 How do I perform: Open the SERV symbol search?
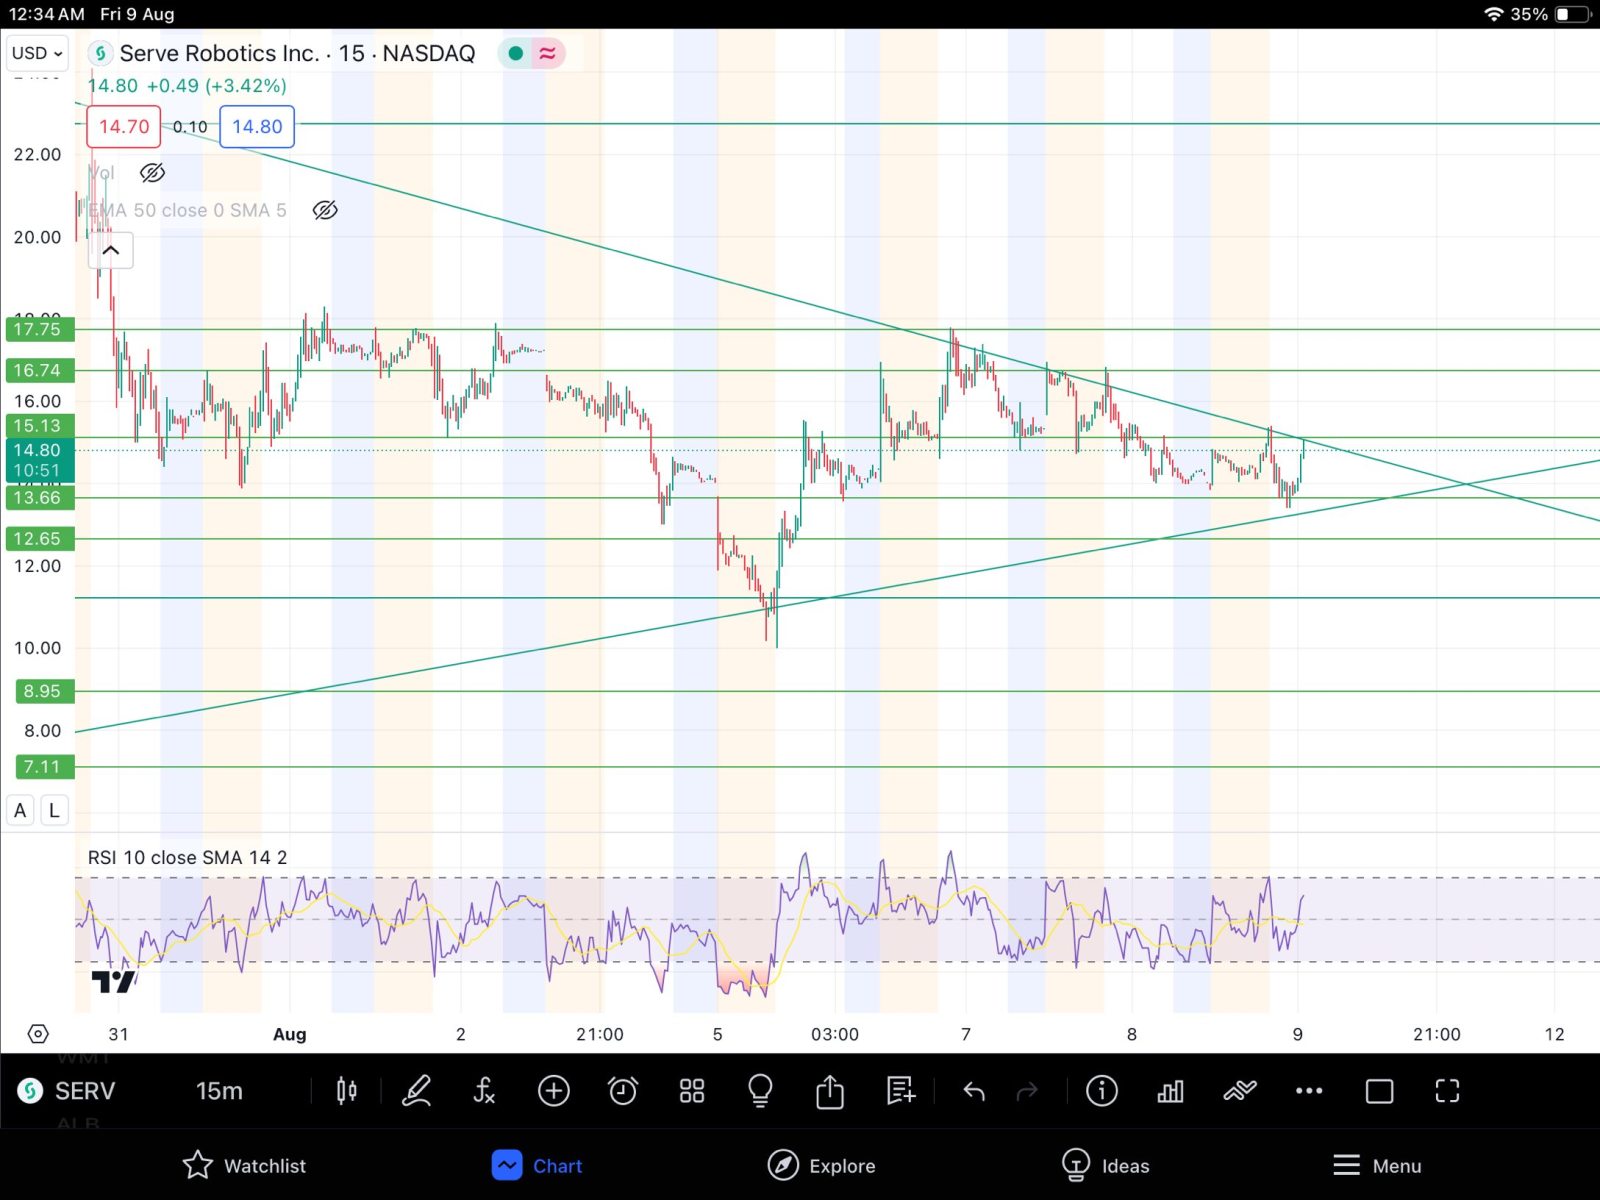coord(85,1091)
